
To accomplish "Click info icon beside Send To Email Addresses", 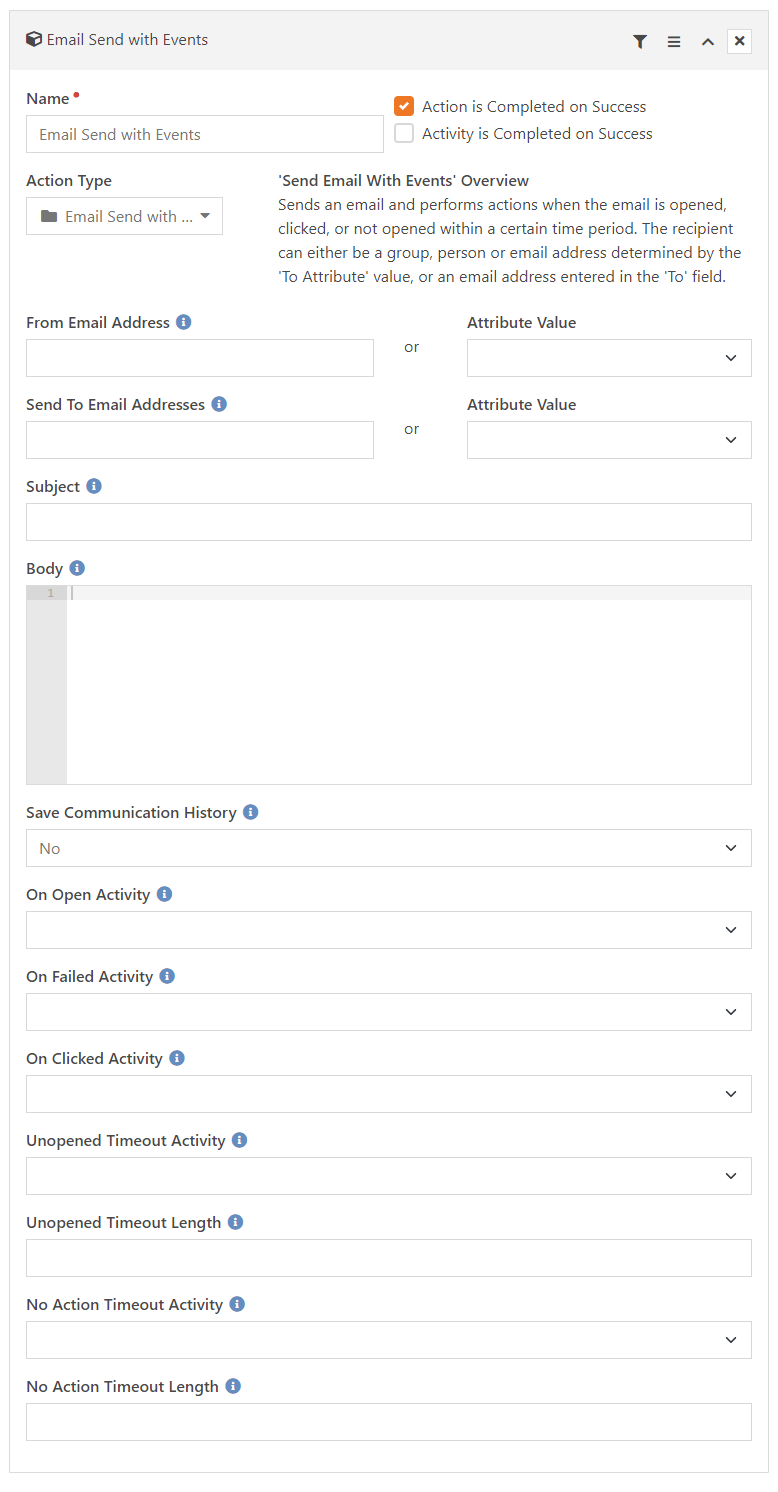I will (x=219, y=404).
